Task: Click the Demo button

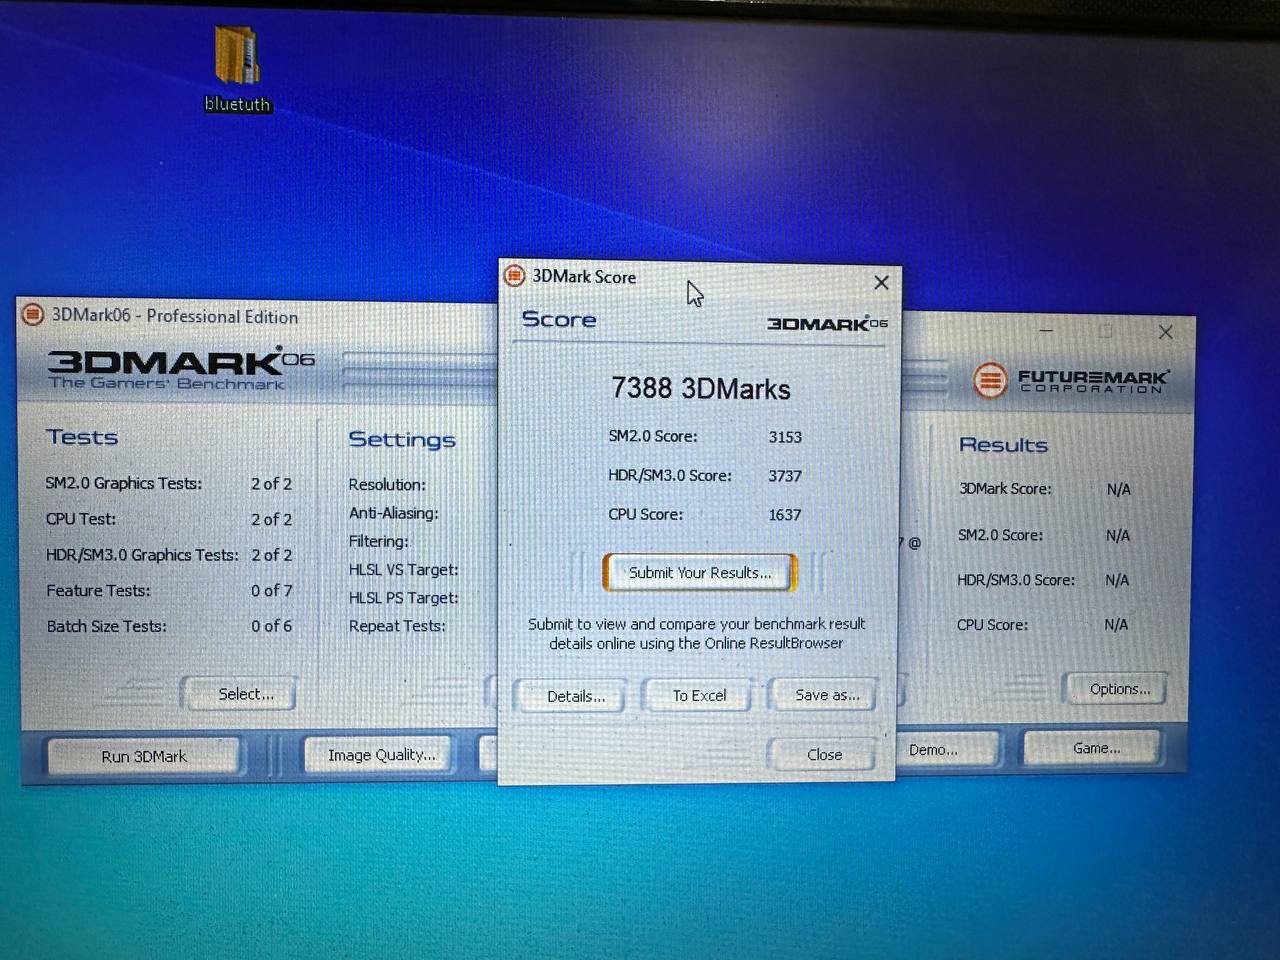Action: (x=946, y=749)
